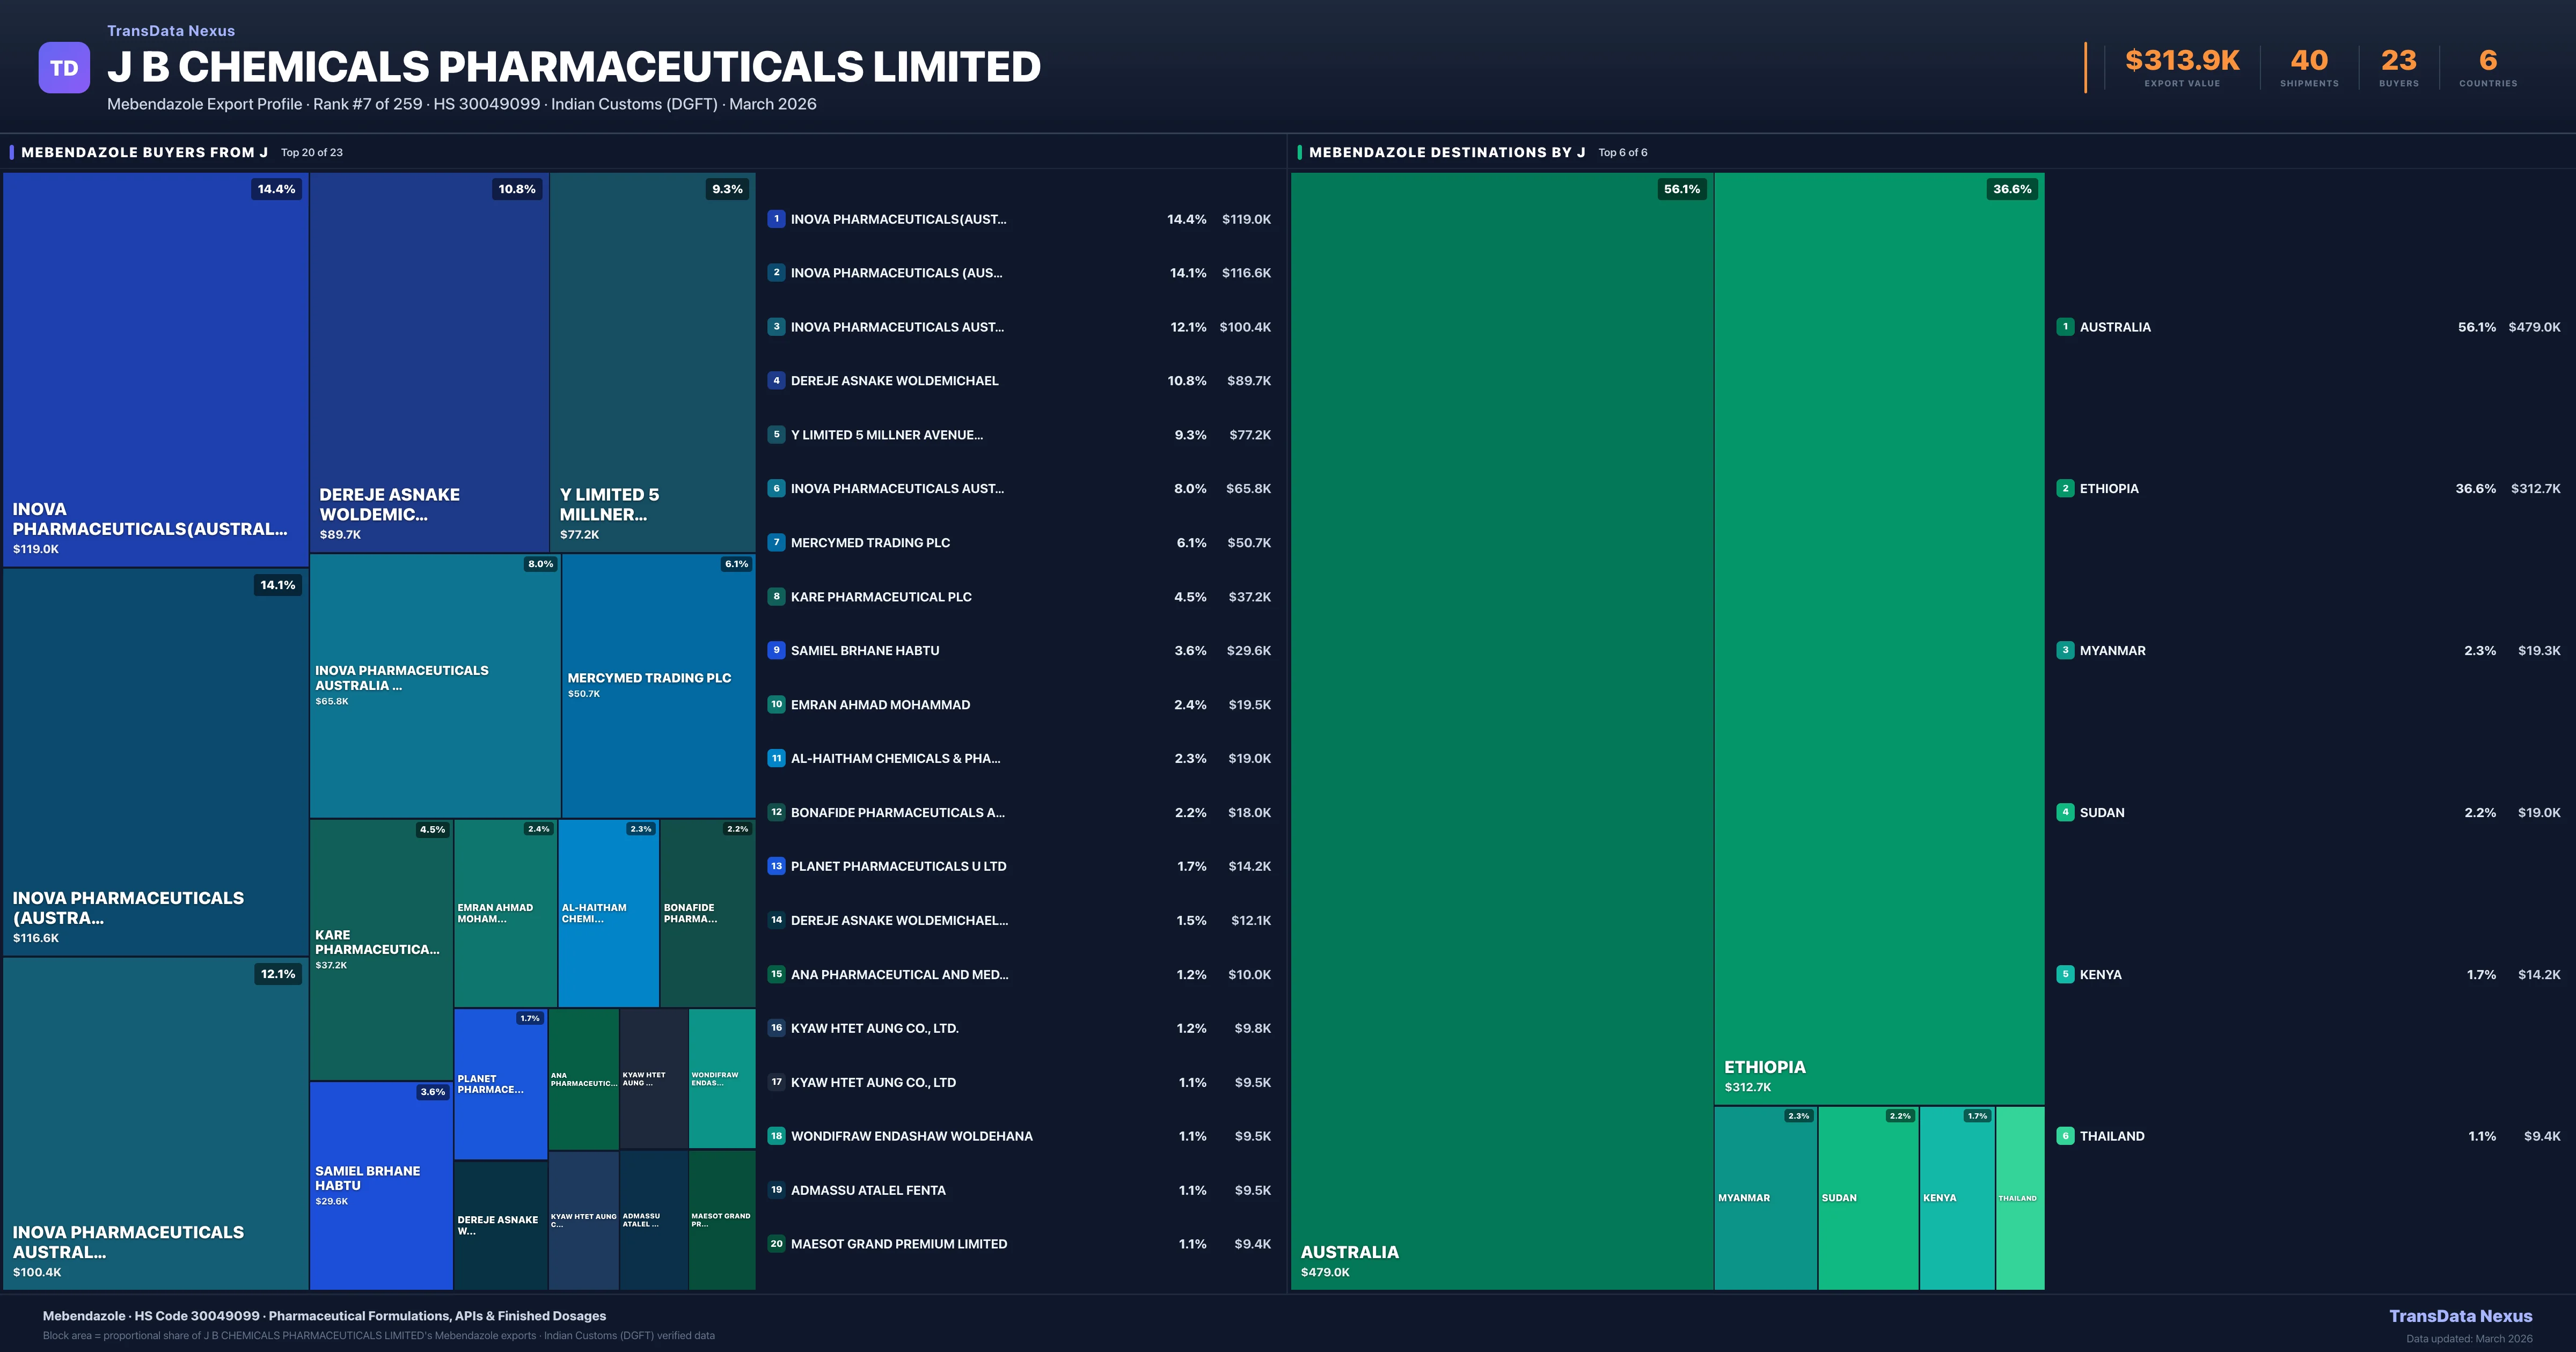Select the Samiel Brhane Habtu tile

click(x=380, y=1185)
